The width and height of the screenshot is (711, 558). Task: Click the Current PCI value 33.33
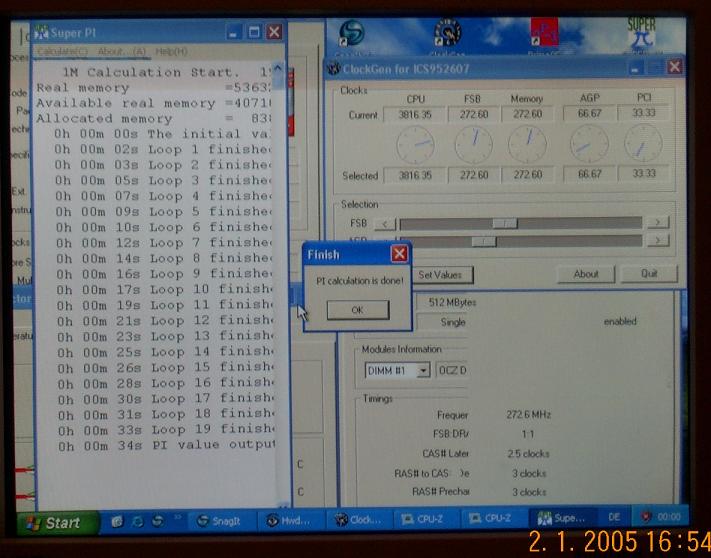[x=643, y=112]
